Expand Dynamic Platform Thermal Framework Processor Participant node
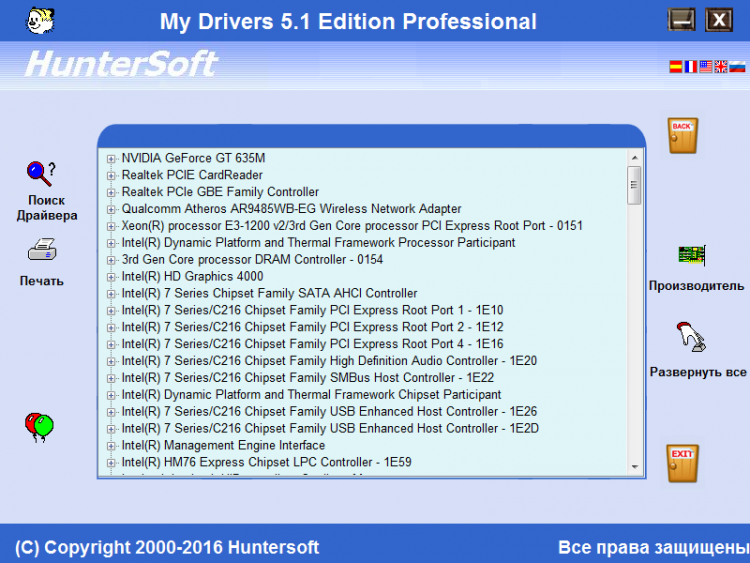 tap(111, 243)
